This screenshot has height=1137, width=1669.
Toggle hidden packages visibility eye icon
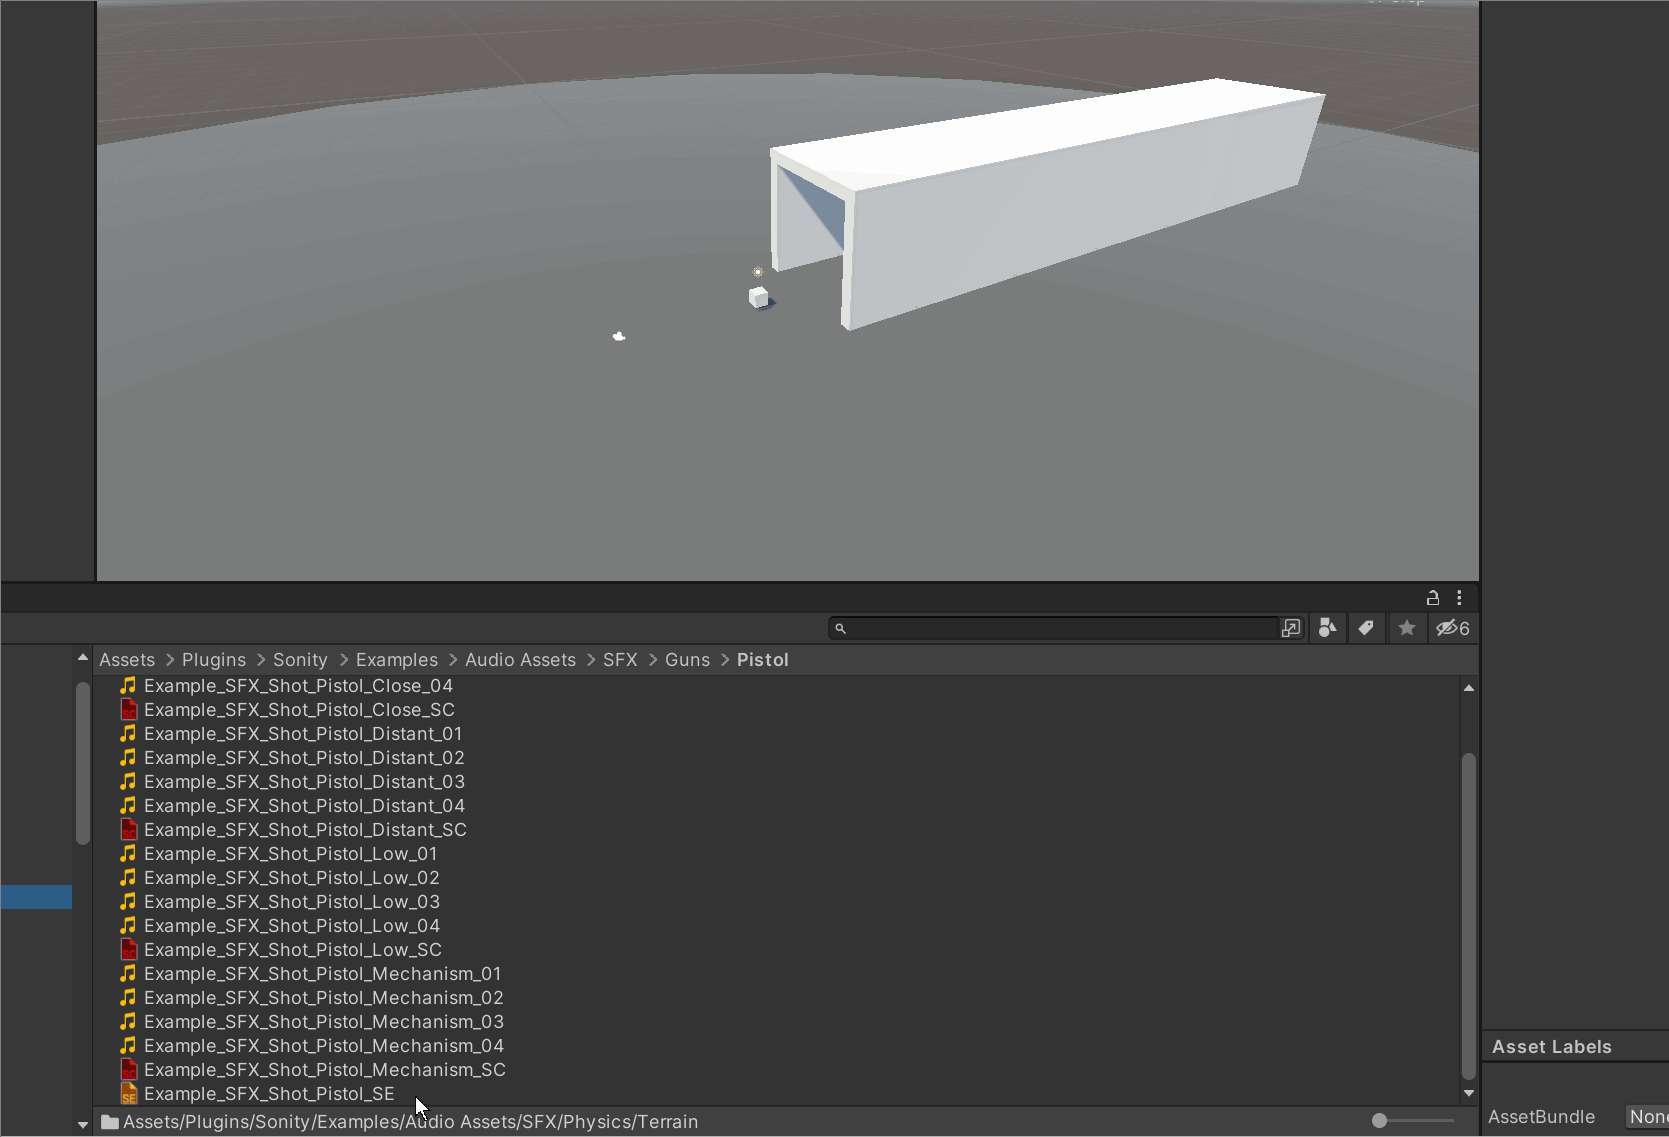(1452, 628)
